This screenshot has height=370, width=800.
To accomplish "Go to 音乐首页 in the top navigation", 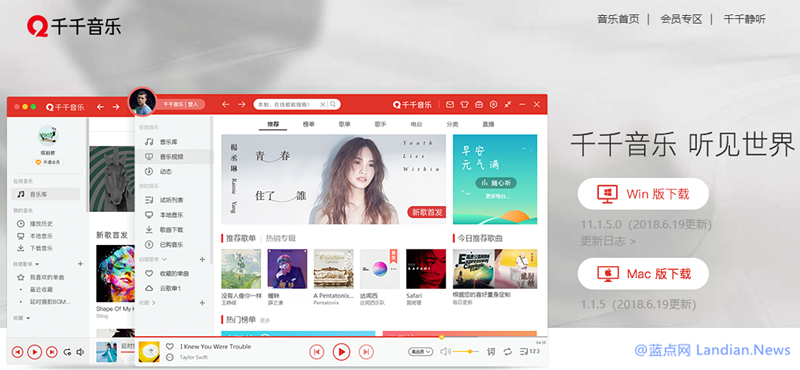I will [618, 19].
